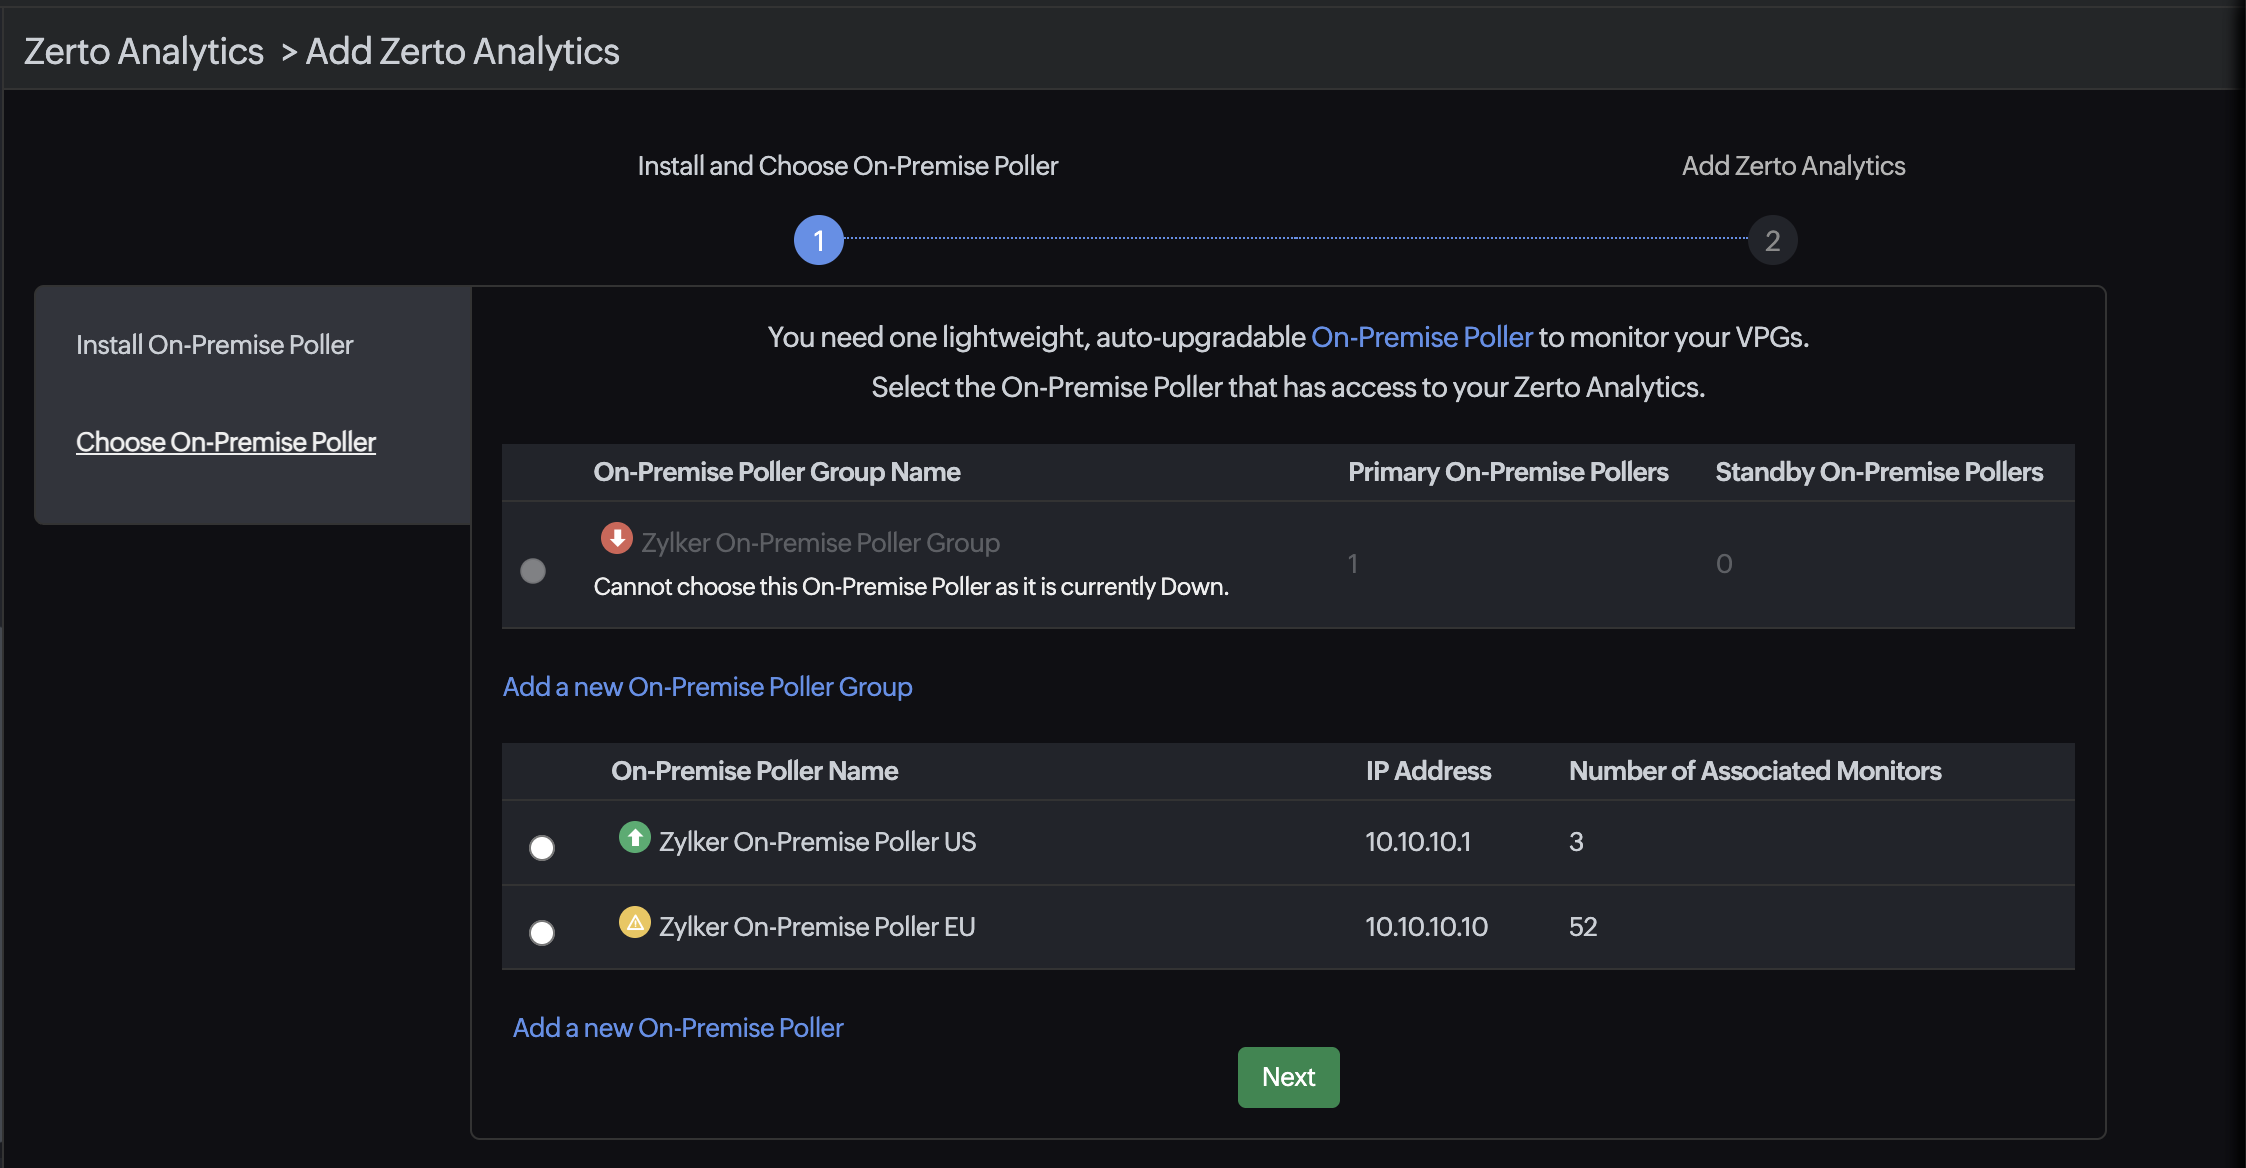
Task: Open the Install On-Premise Poller sidebar section
Action: [x=215, y=344]
